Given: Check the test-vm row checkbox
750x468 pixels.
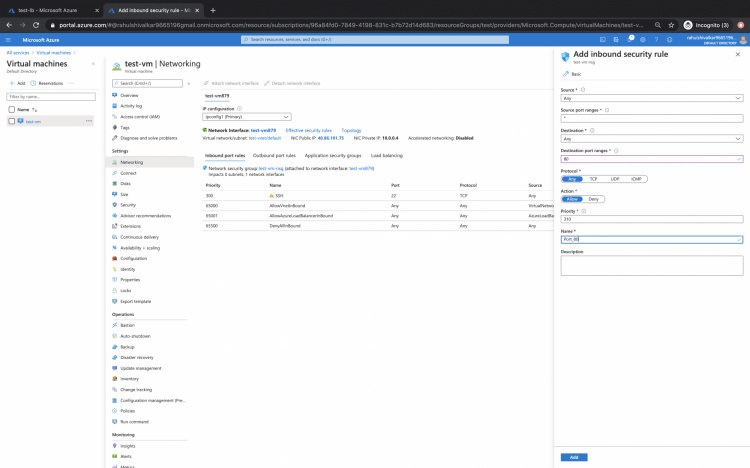Looking at the screenshot, I should point(12,121).
